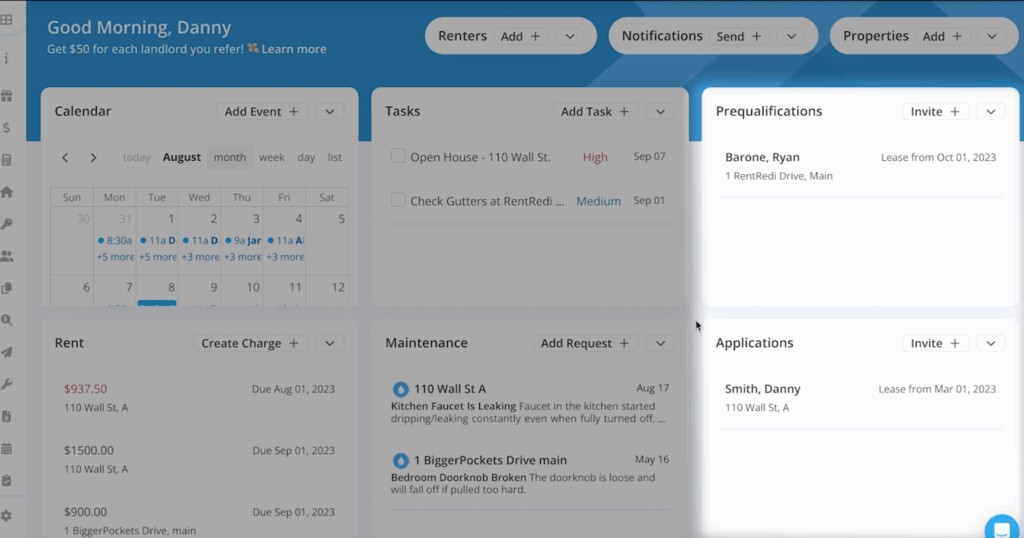Mark Check Gutters task as done
Screen dimensions: 1024x538
coord(398,201)
